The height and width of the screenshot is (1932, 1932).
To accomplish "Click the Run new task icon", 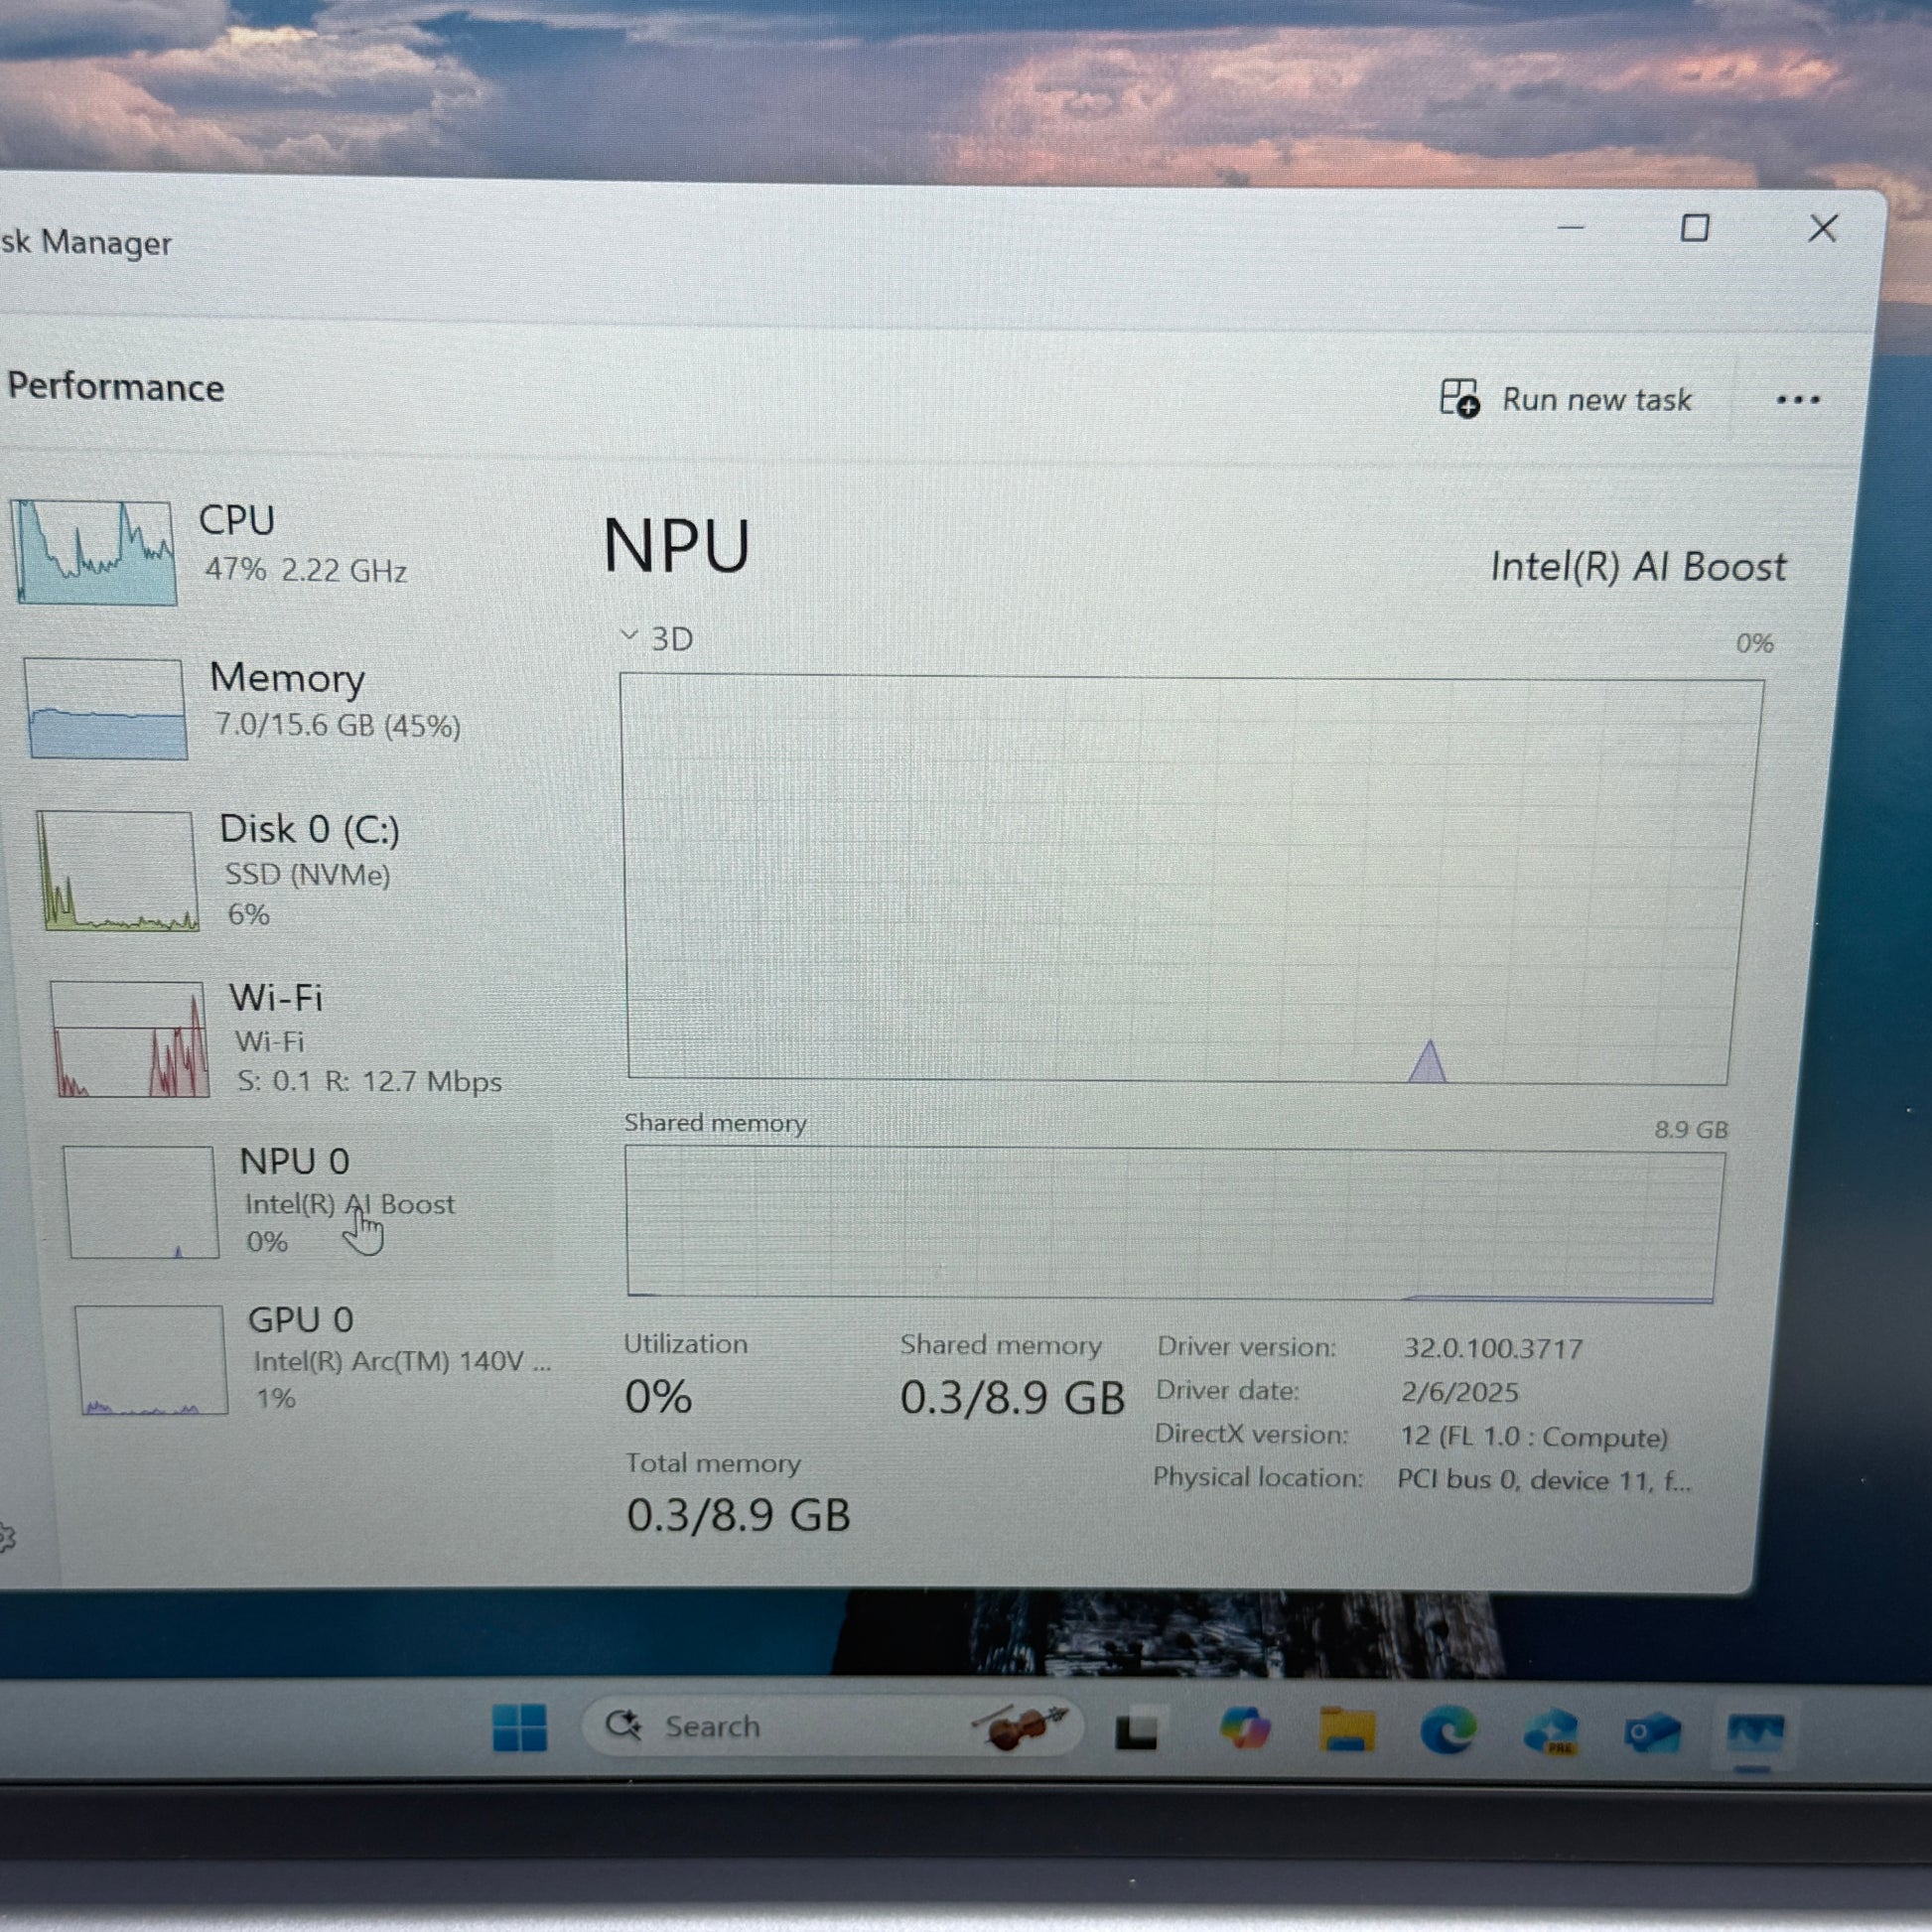I will pos(1459,398).
